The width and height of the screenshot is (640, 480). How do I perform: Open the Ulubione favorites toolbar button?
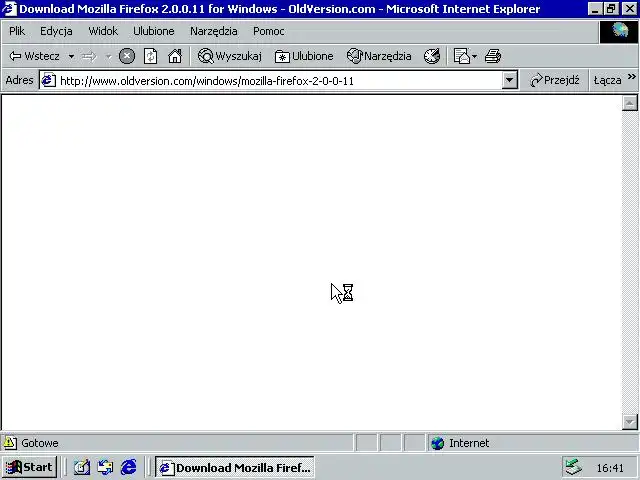304,56
